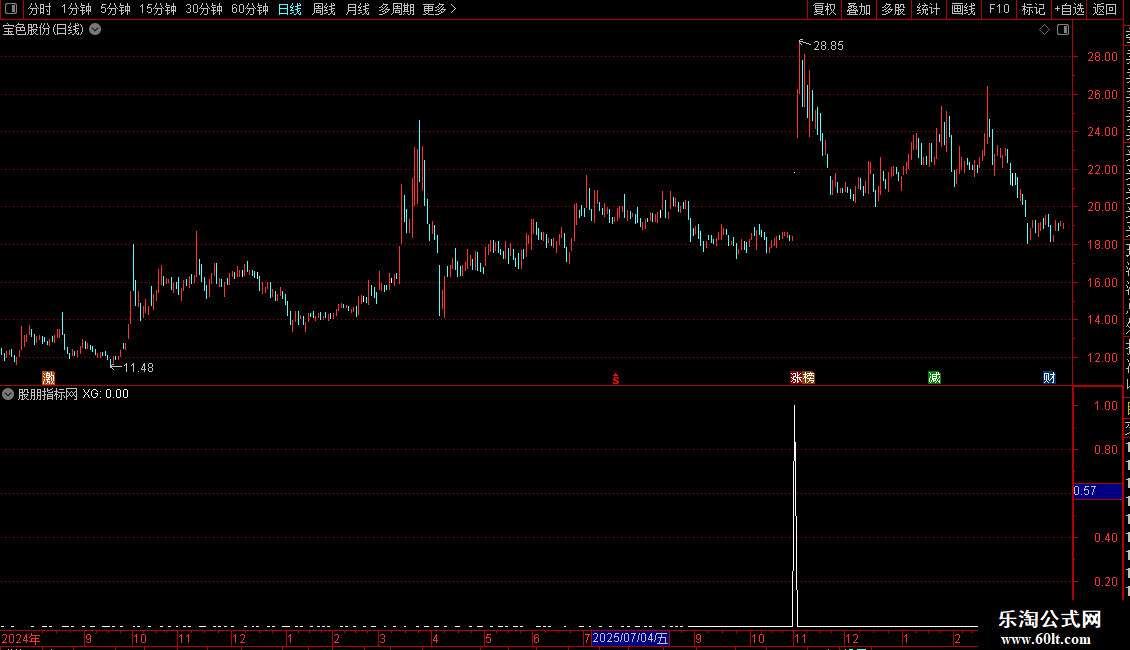1130x650 pixels.
Task: Select the 5分钟 period
Action: tap(115, 9)
